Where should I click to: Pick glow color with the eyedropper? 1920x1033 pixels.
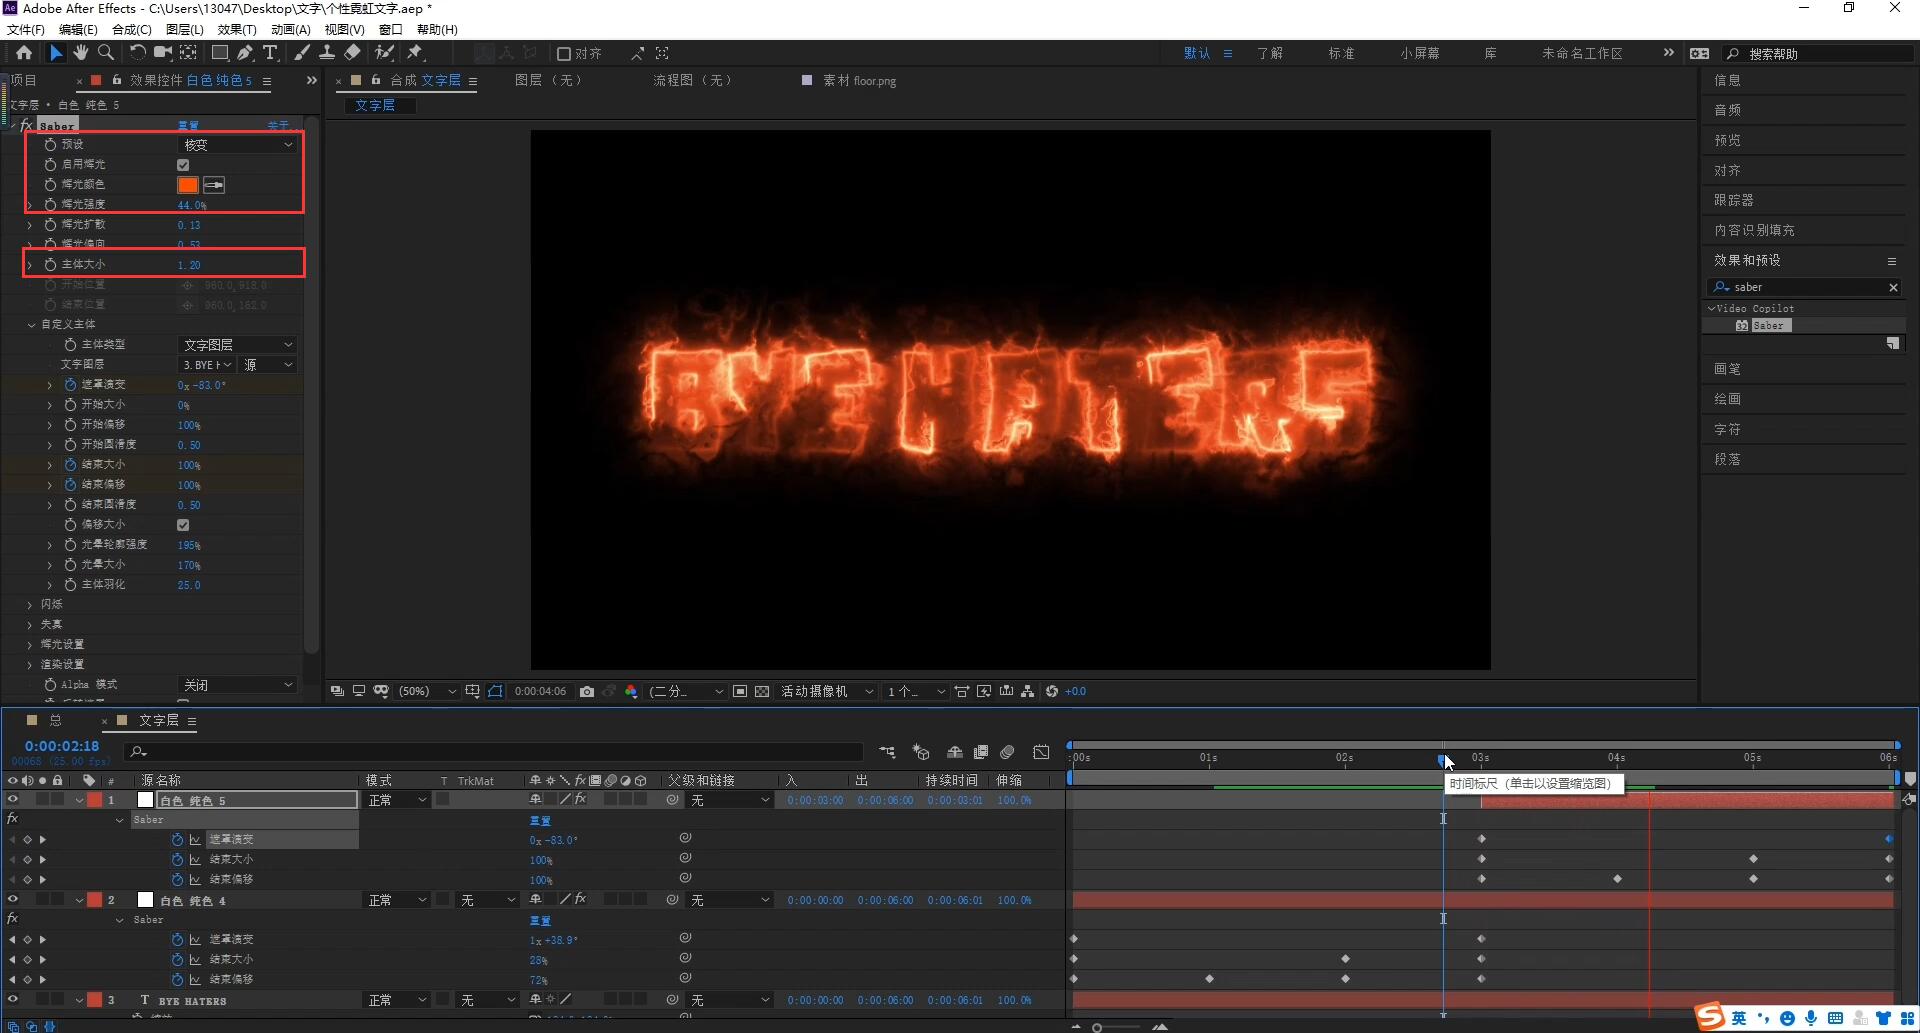214,185
